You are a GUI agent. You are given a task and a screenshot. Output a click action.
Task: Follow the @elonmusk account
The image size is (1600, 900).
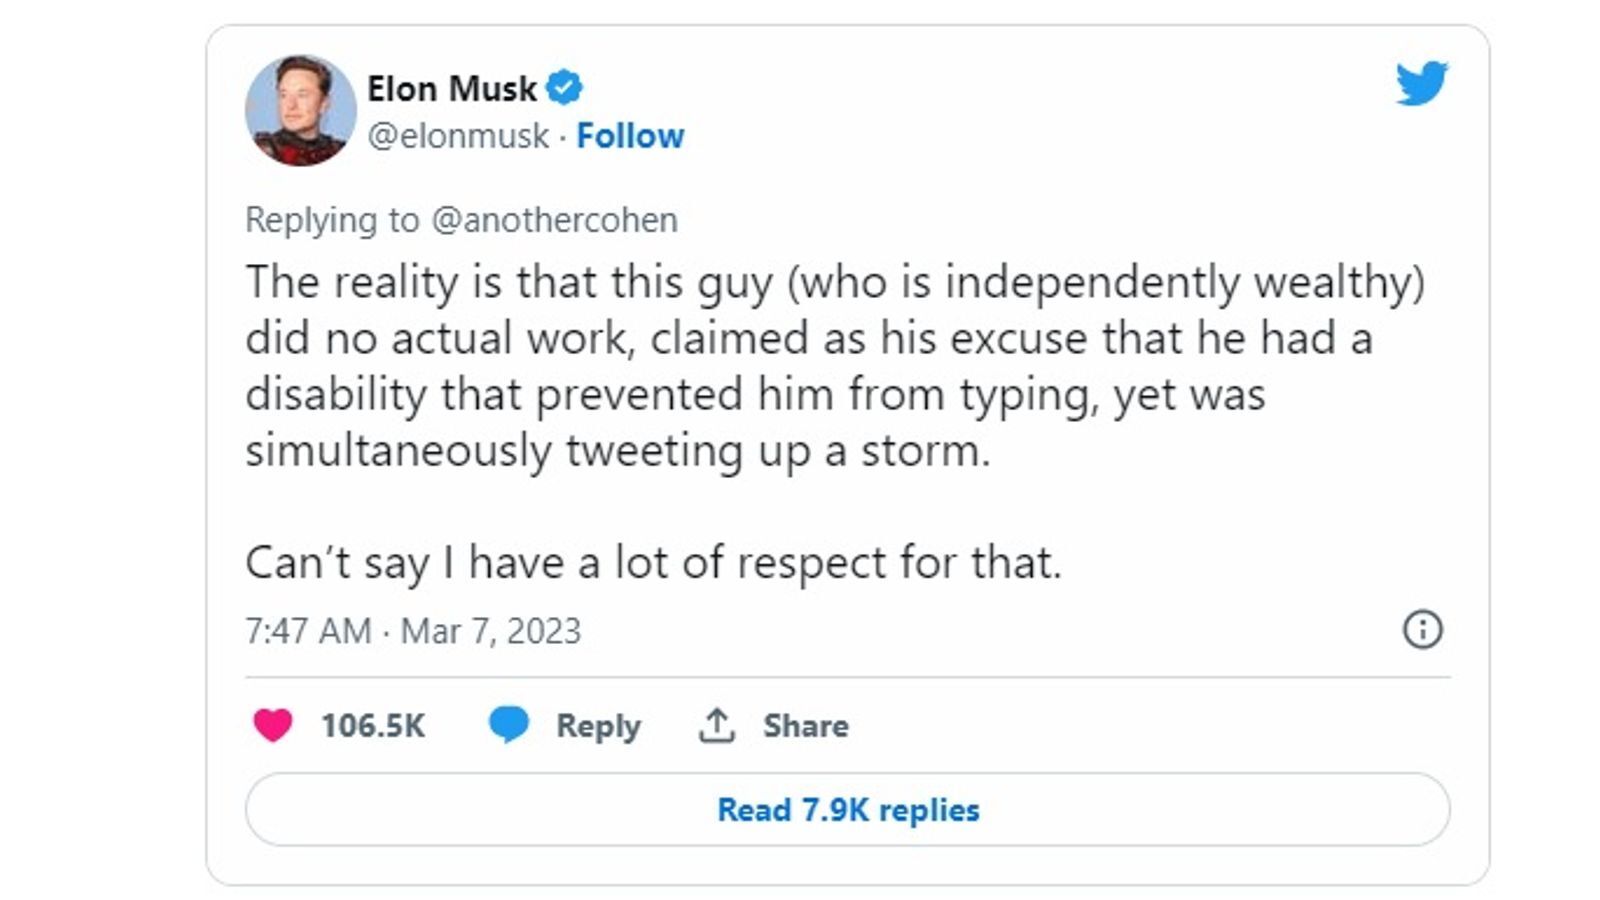tap(630, 136)
